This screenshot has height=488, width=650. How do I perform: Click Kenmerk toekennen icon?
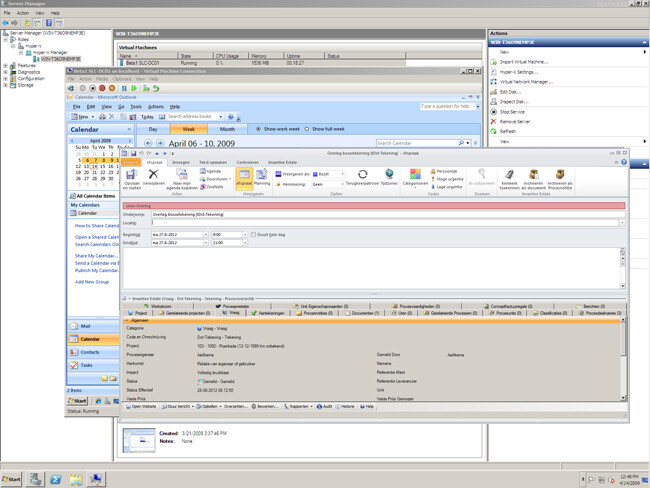(509, 174)
